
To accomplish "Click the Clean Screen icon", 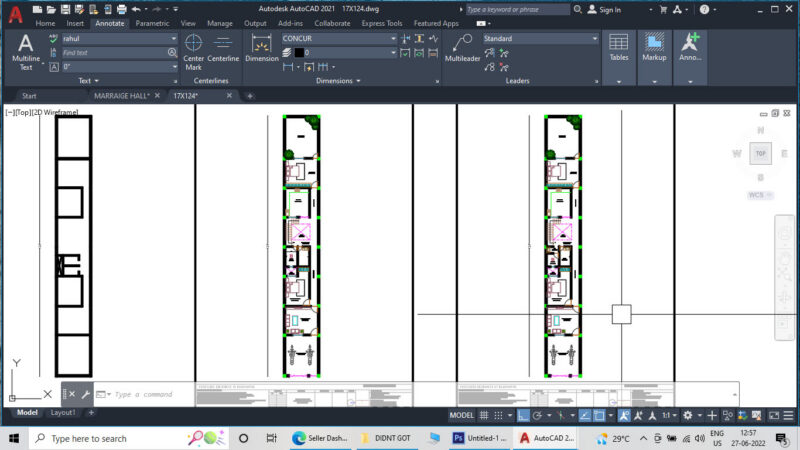I will pyautogui.click(x=774, y=415).
